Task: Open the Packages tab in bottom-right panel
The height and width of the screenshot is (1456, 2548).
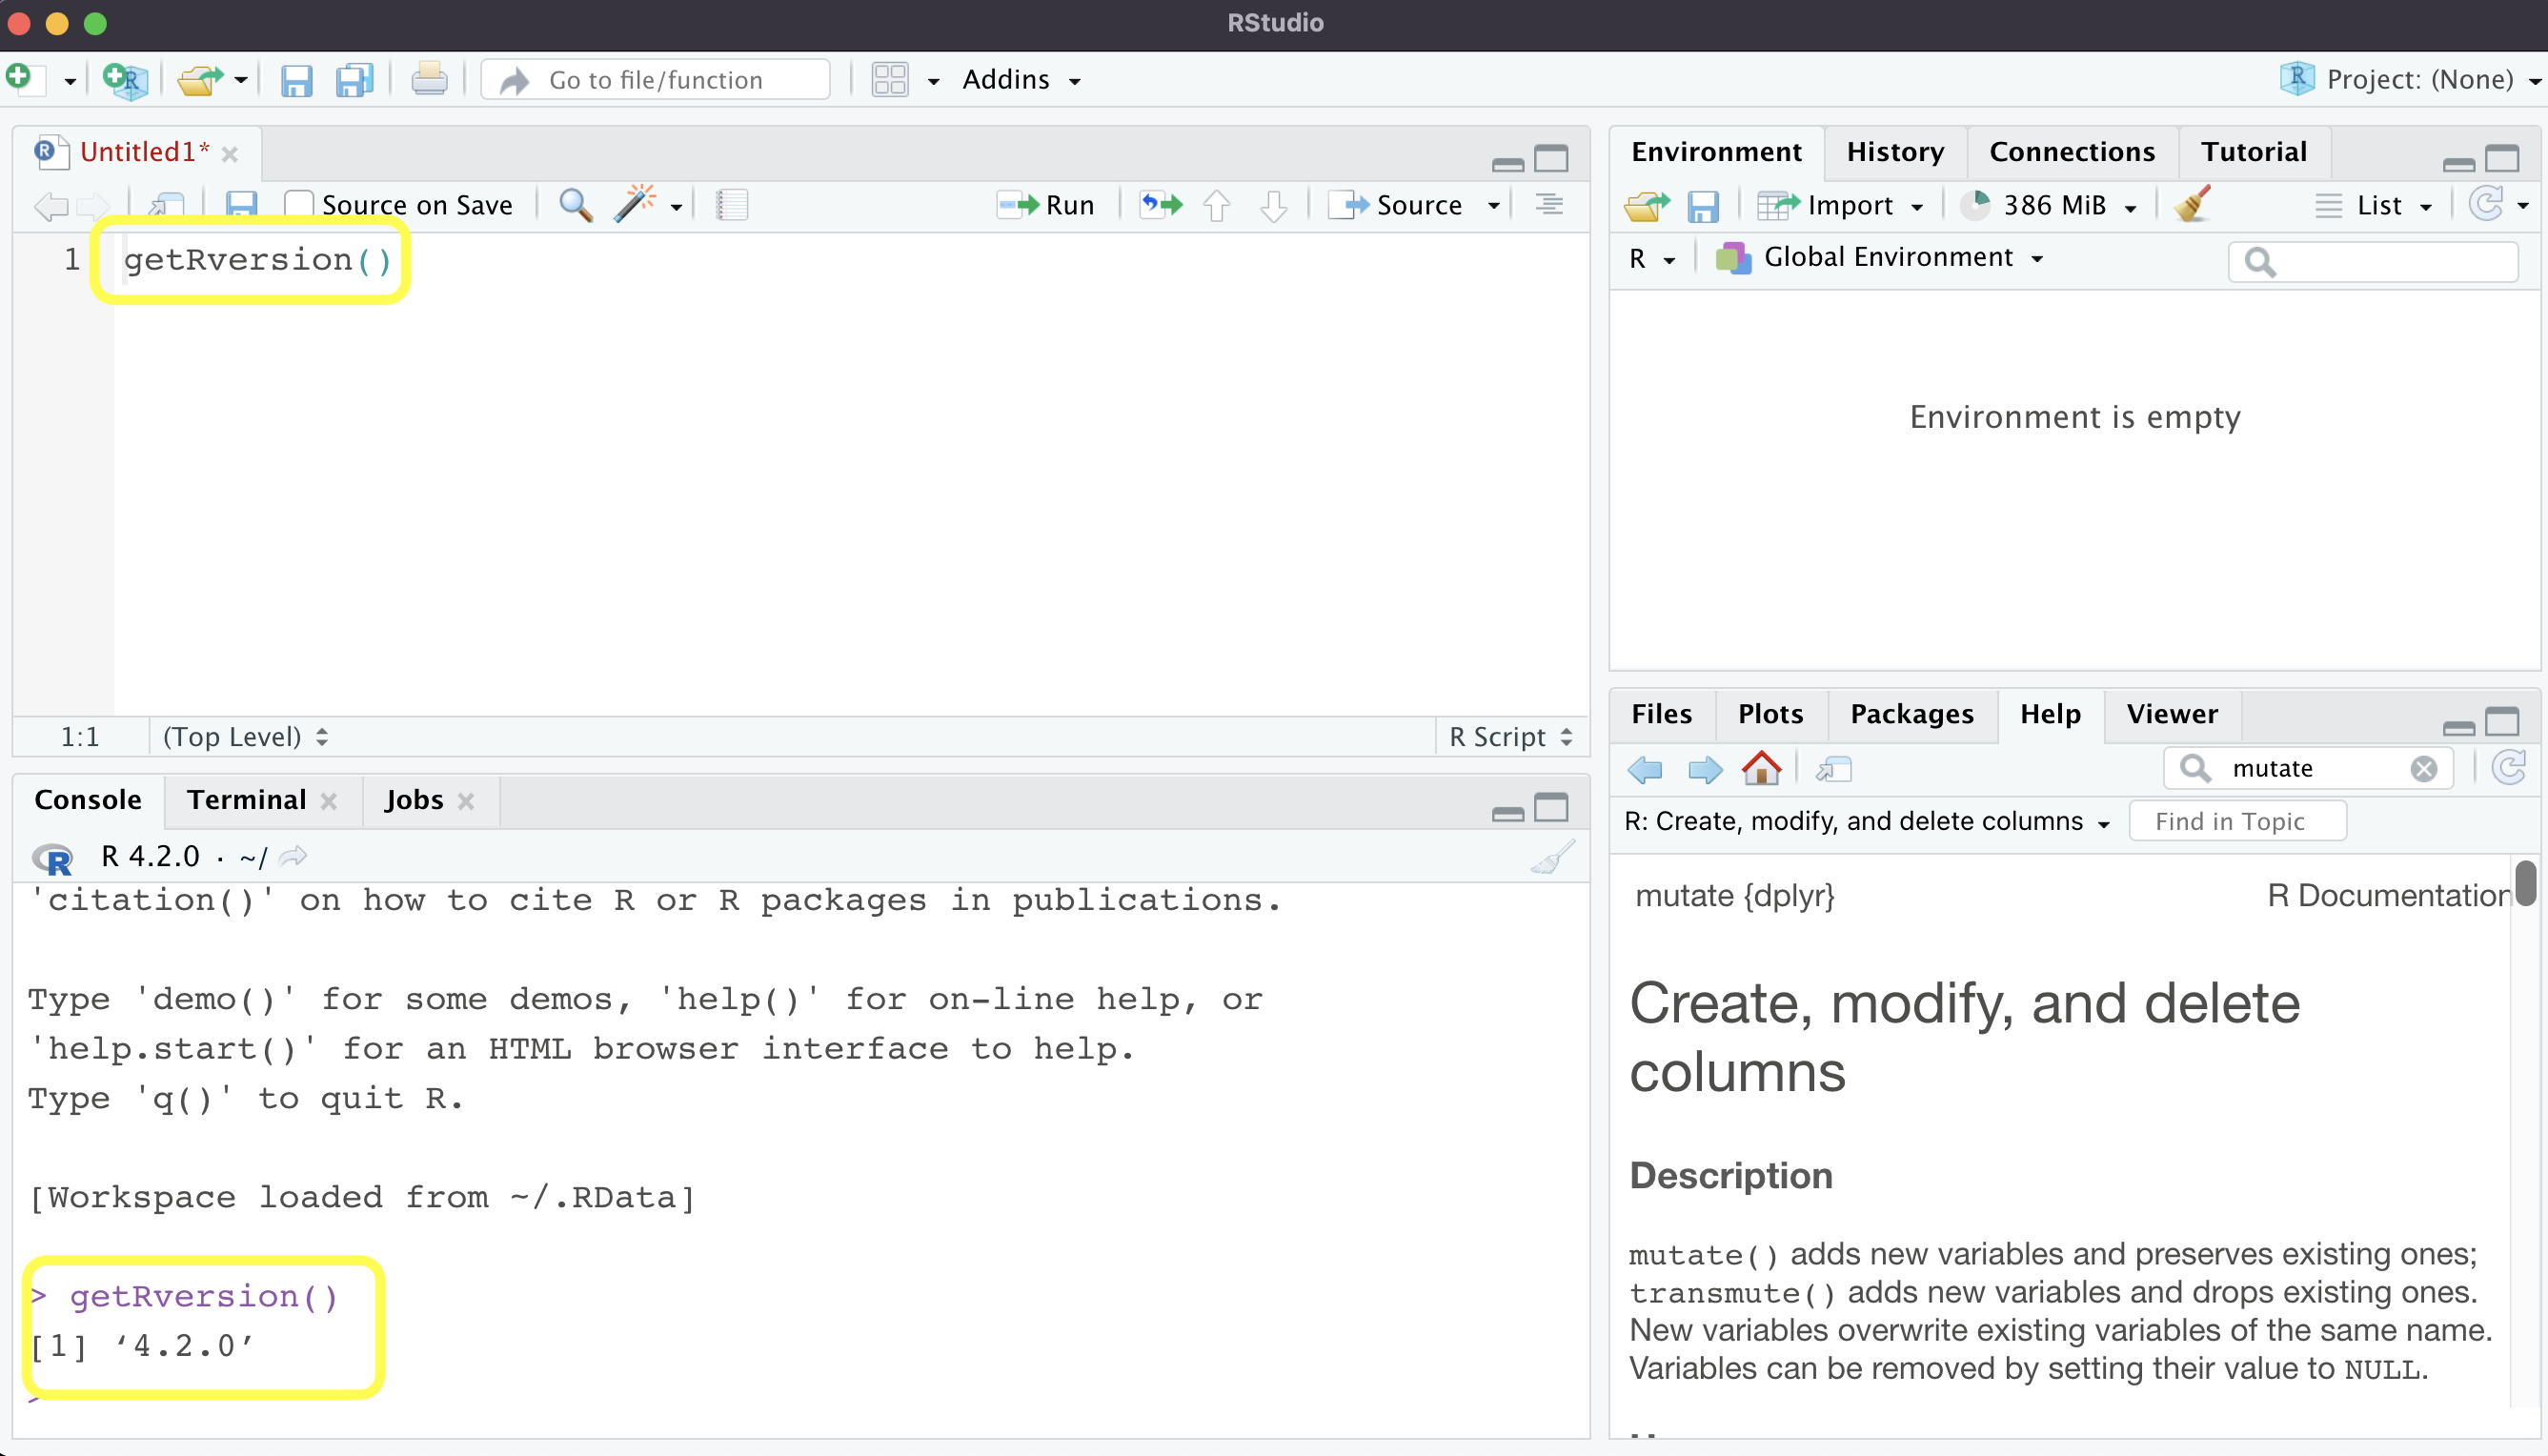Action: (x=1911, y=712)
